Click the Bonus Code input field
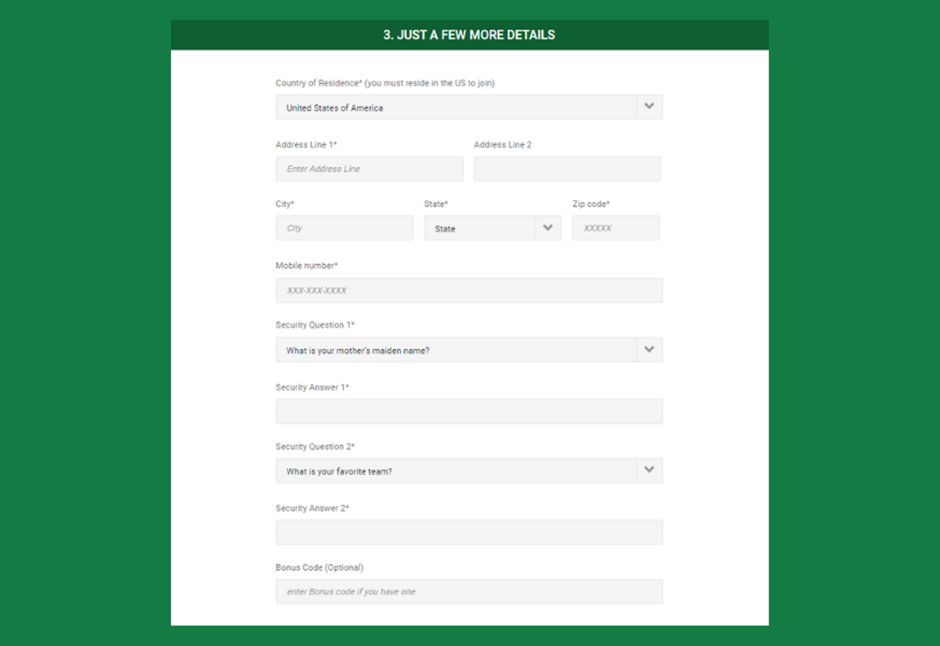 (469, 591)
